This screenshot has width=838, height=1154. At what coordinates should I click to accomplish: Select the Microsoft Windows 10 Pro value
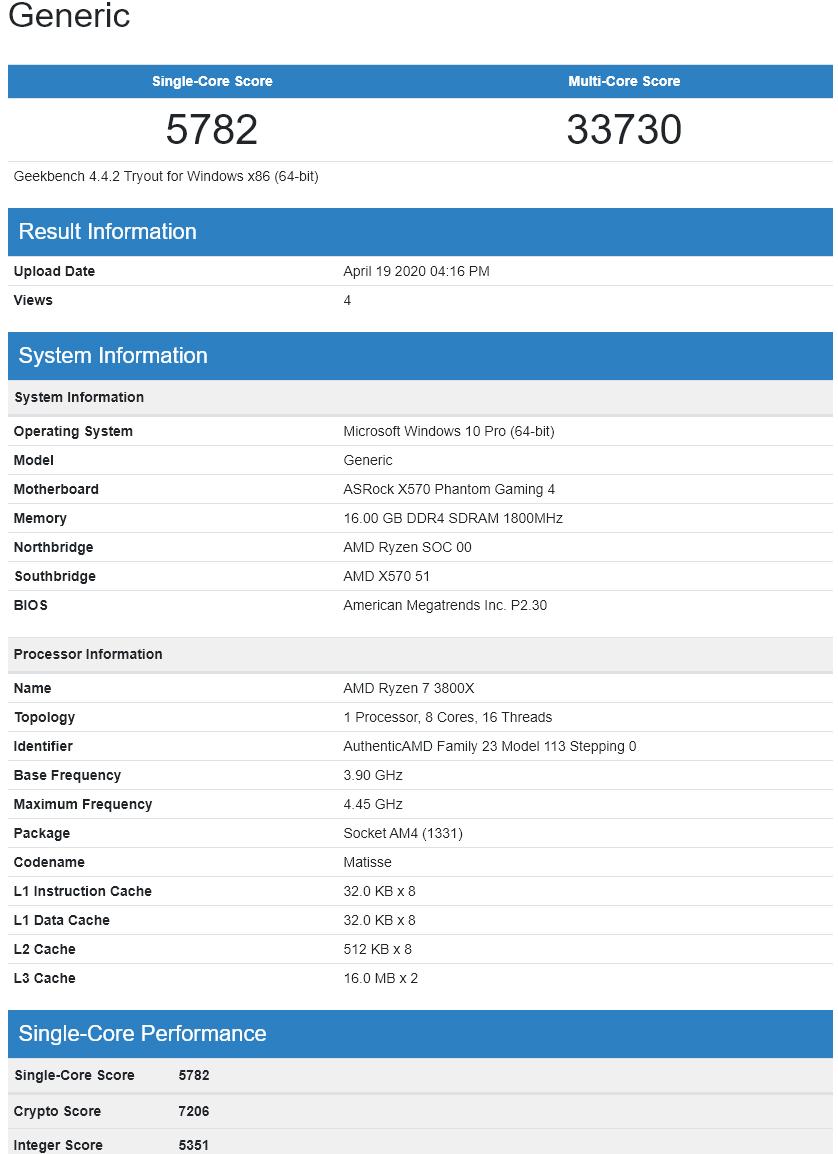click(x=448, y=431)
